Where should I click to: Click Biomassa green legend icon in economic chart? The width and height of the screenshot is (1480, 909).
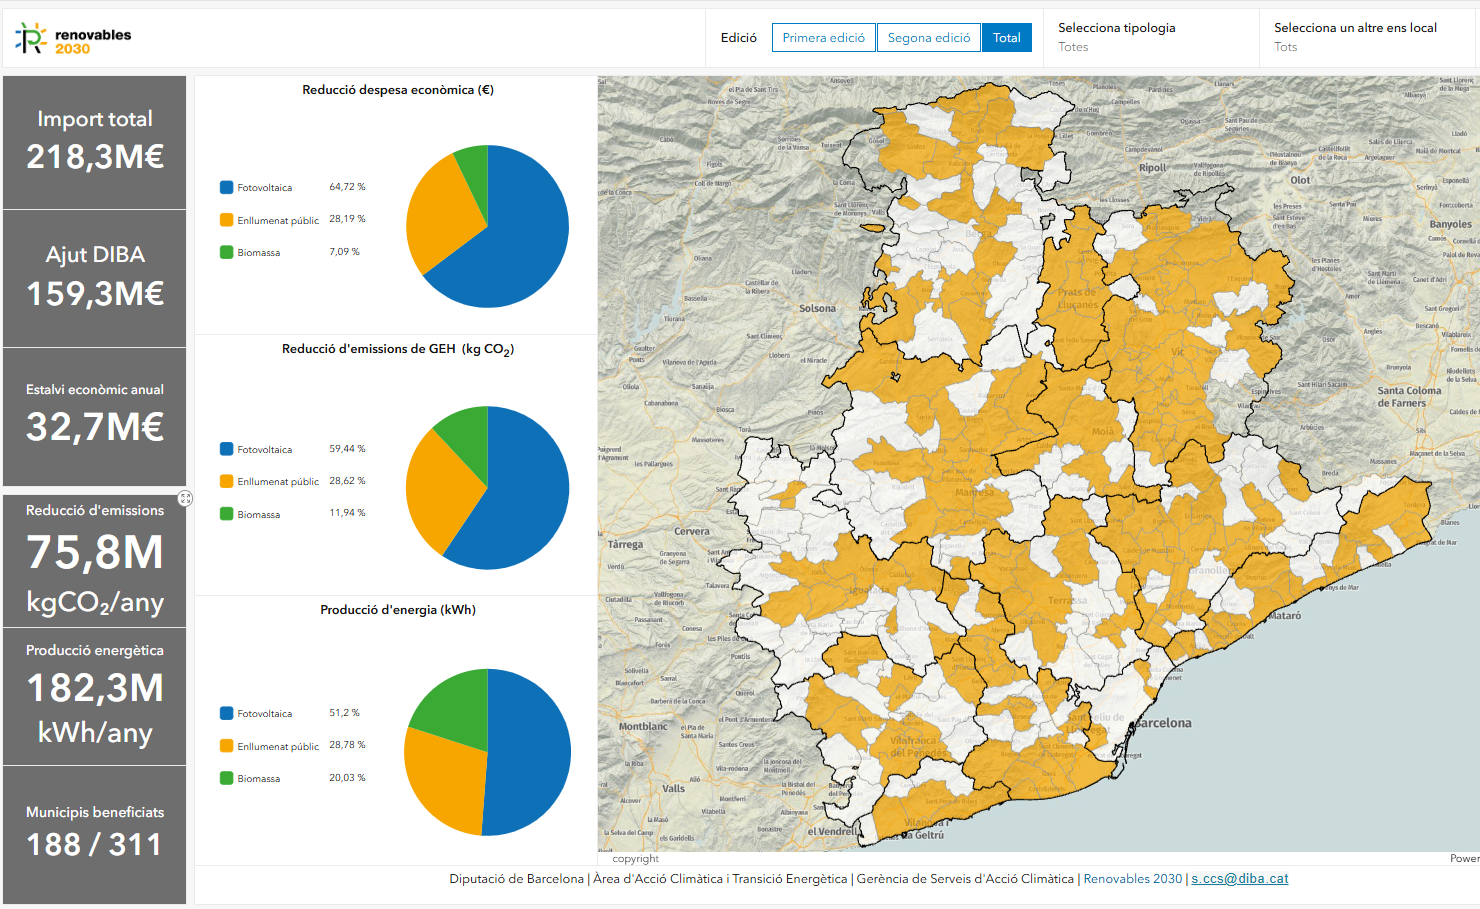click(x=227, y=252)
